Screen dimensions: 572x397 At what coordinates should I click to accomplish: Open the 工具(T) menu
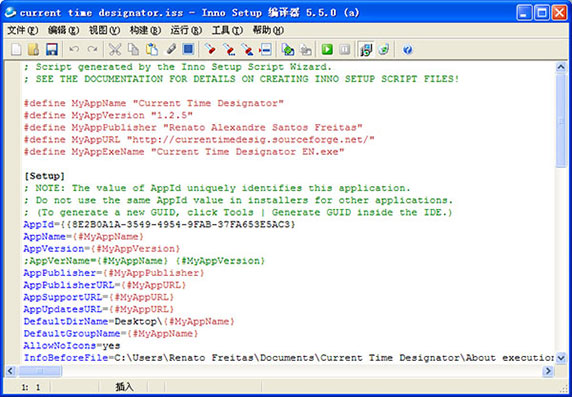click(x=227, y=31)
